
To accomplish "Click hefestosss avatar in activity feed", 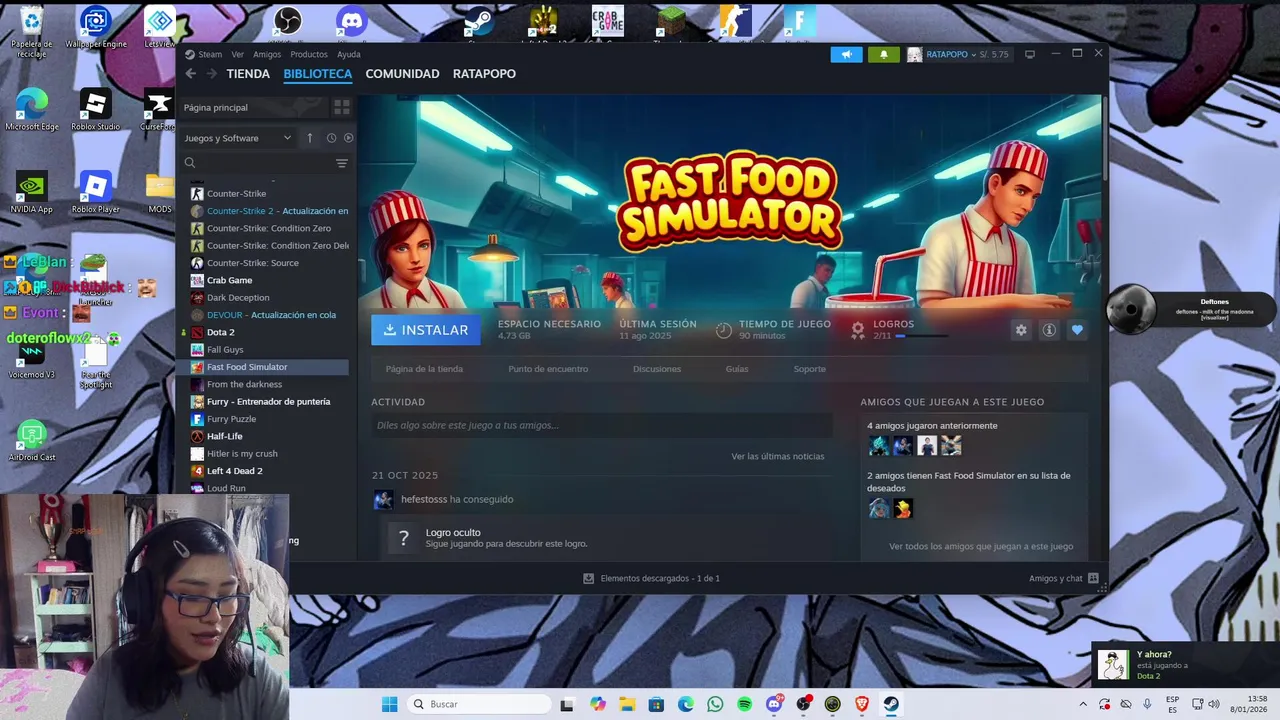I will point(383,500).
